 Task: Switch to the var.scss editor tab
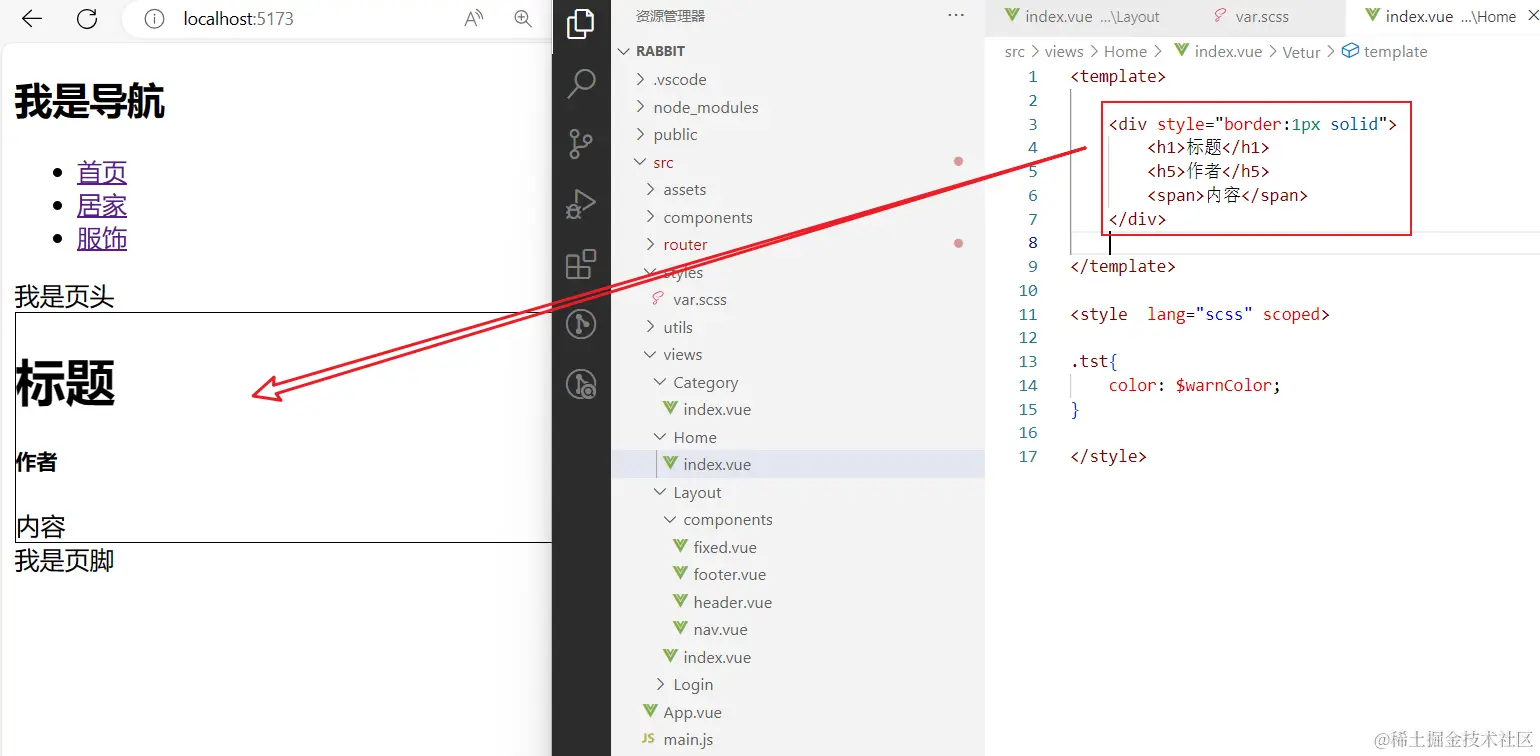[1250, 16]
